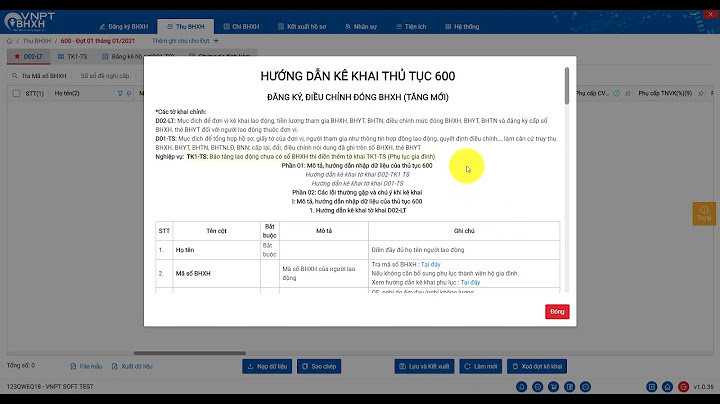
Task: Open the Họ tên(2) column filter icon
Action: [x=120, y=93]
